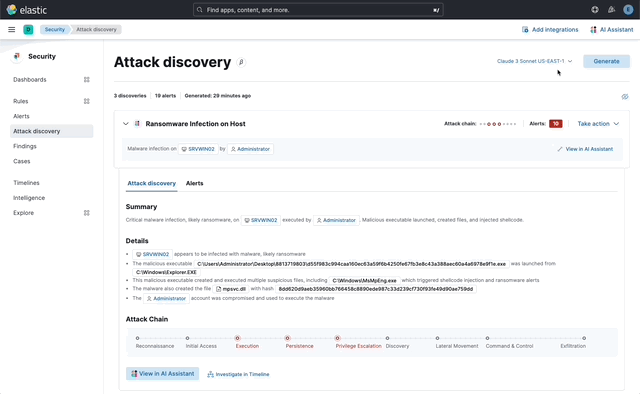The width and height of the screenshot is (640, 394).
Task: Select Attack discovery in the sidebar
Action: tap(51, 131)
